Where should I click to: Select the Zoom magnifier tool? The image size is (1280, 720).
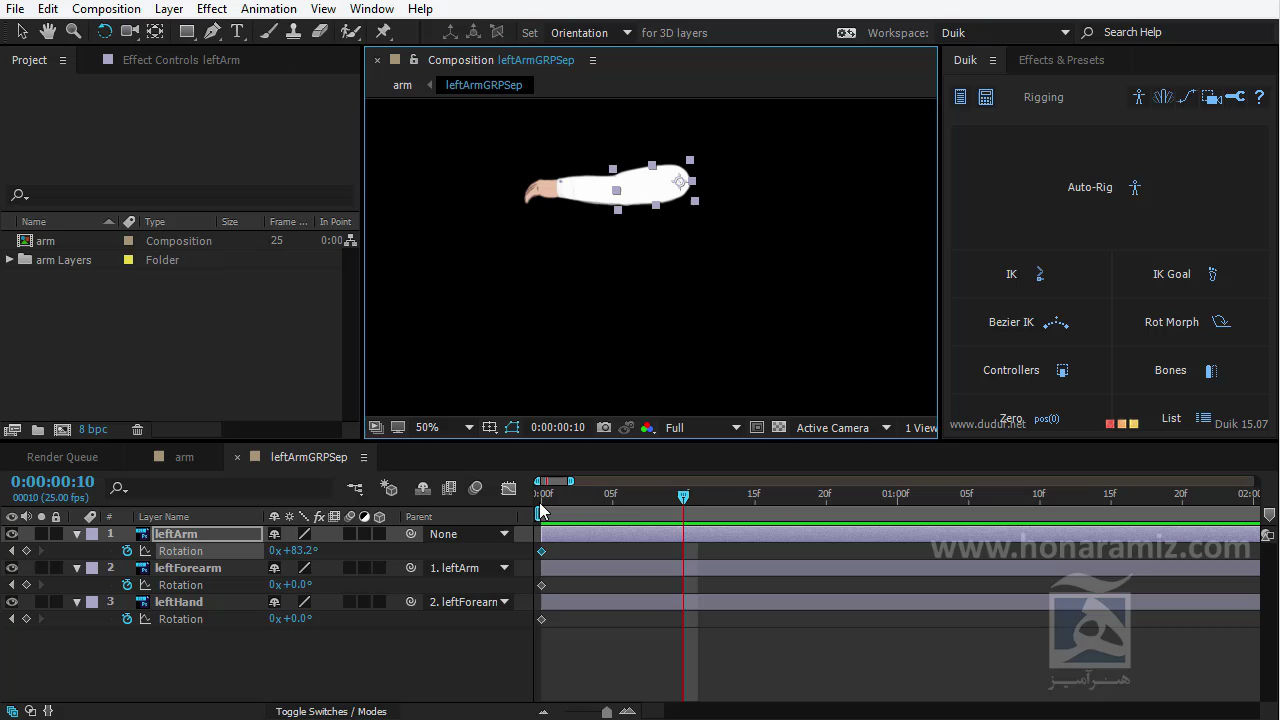[73, 32]
